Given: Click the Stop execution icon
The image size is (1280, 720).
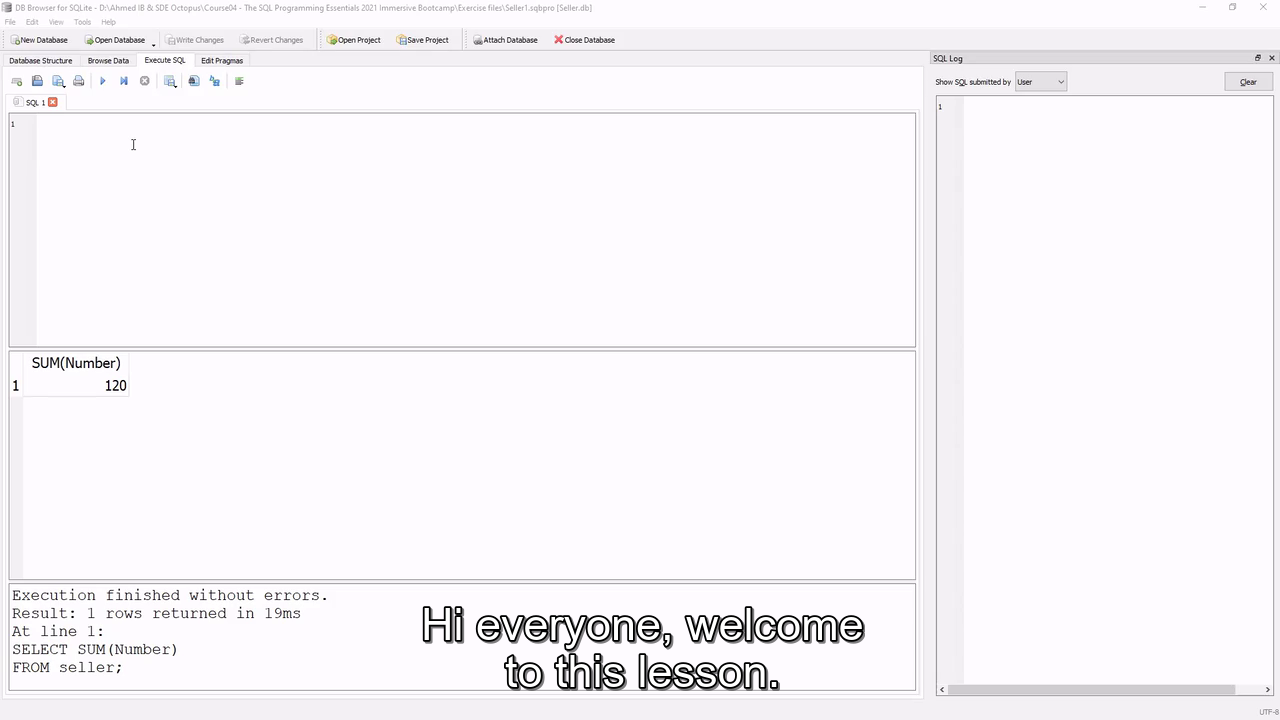Looking at the screenshot, I should point(145,81).
